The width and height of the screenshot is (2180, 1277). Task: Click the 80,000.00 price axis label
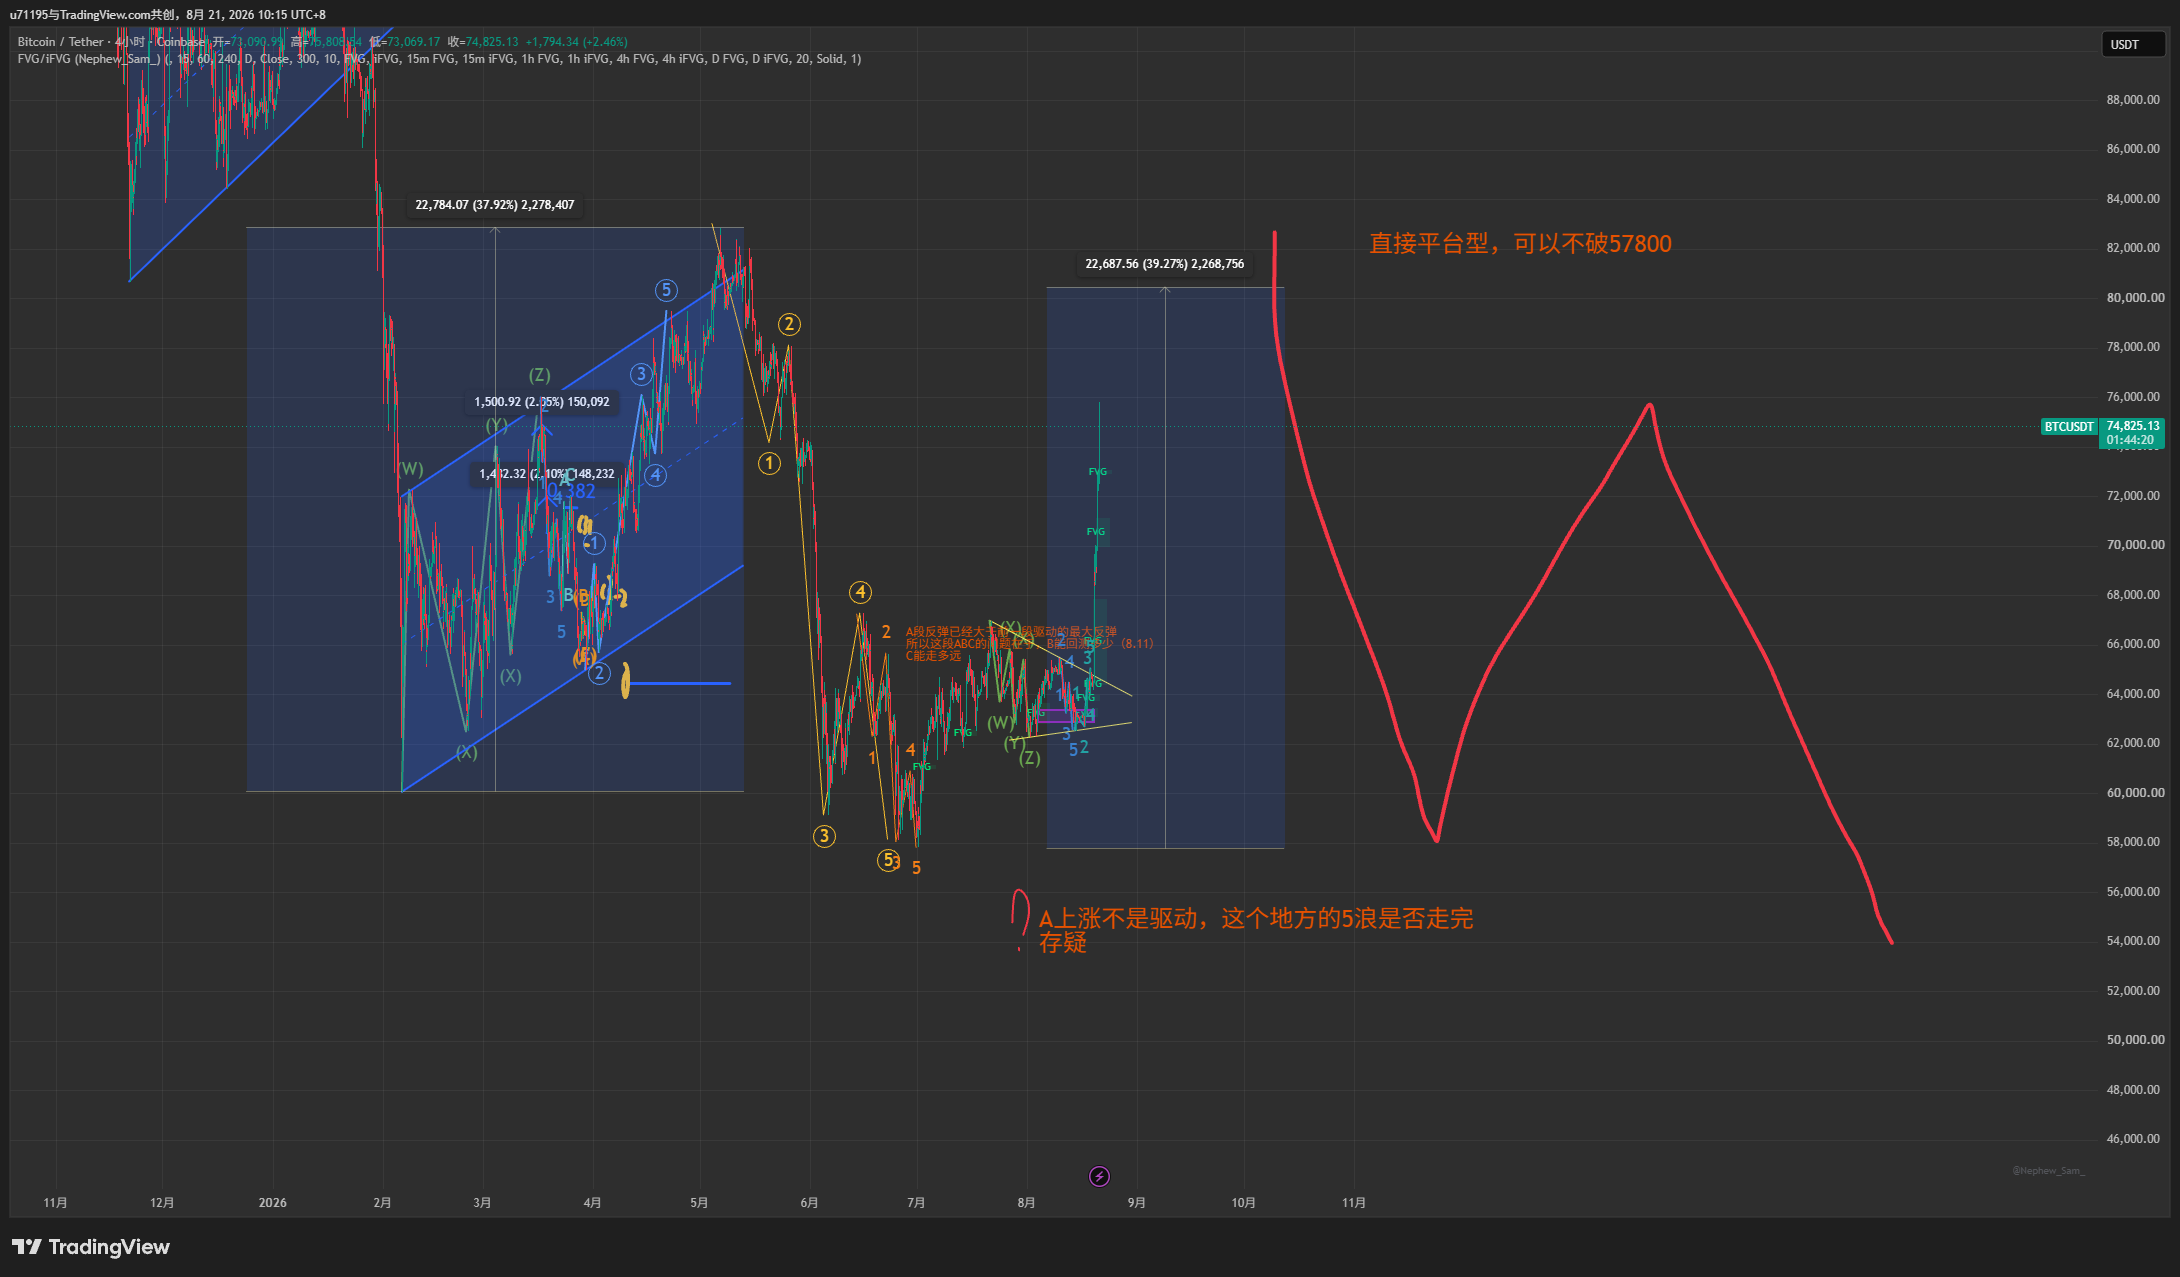click(2135, 298)
